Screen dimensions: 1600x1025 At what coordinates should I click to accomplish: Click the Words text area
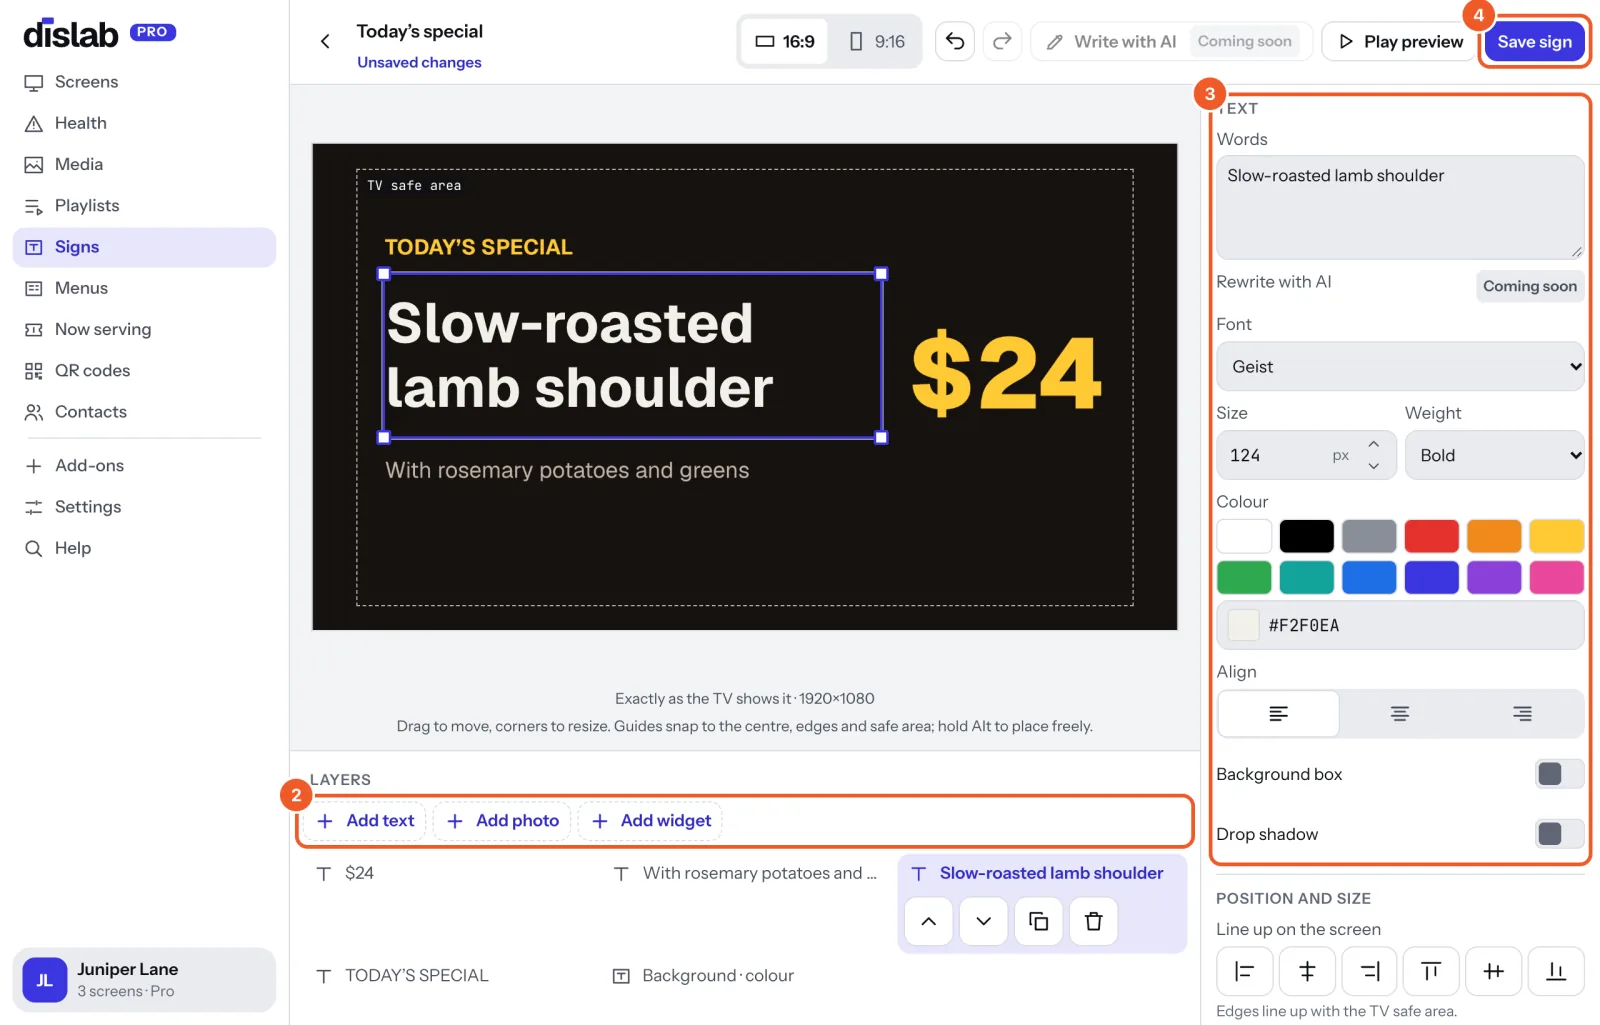pyautogui.click(x=1400, y=207)
